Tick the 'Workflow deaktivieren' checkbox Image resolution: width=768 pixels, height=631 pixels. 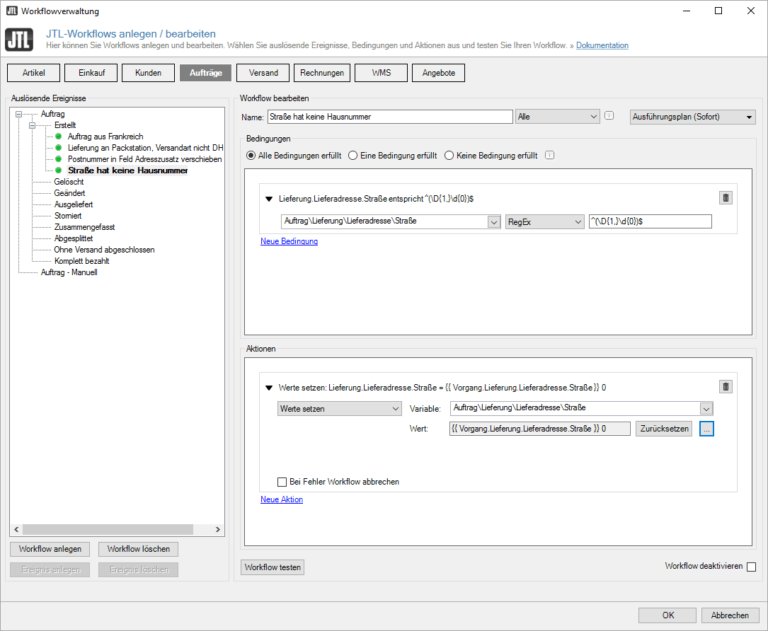pyautogui.click(x=751, y=567)
